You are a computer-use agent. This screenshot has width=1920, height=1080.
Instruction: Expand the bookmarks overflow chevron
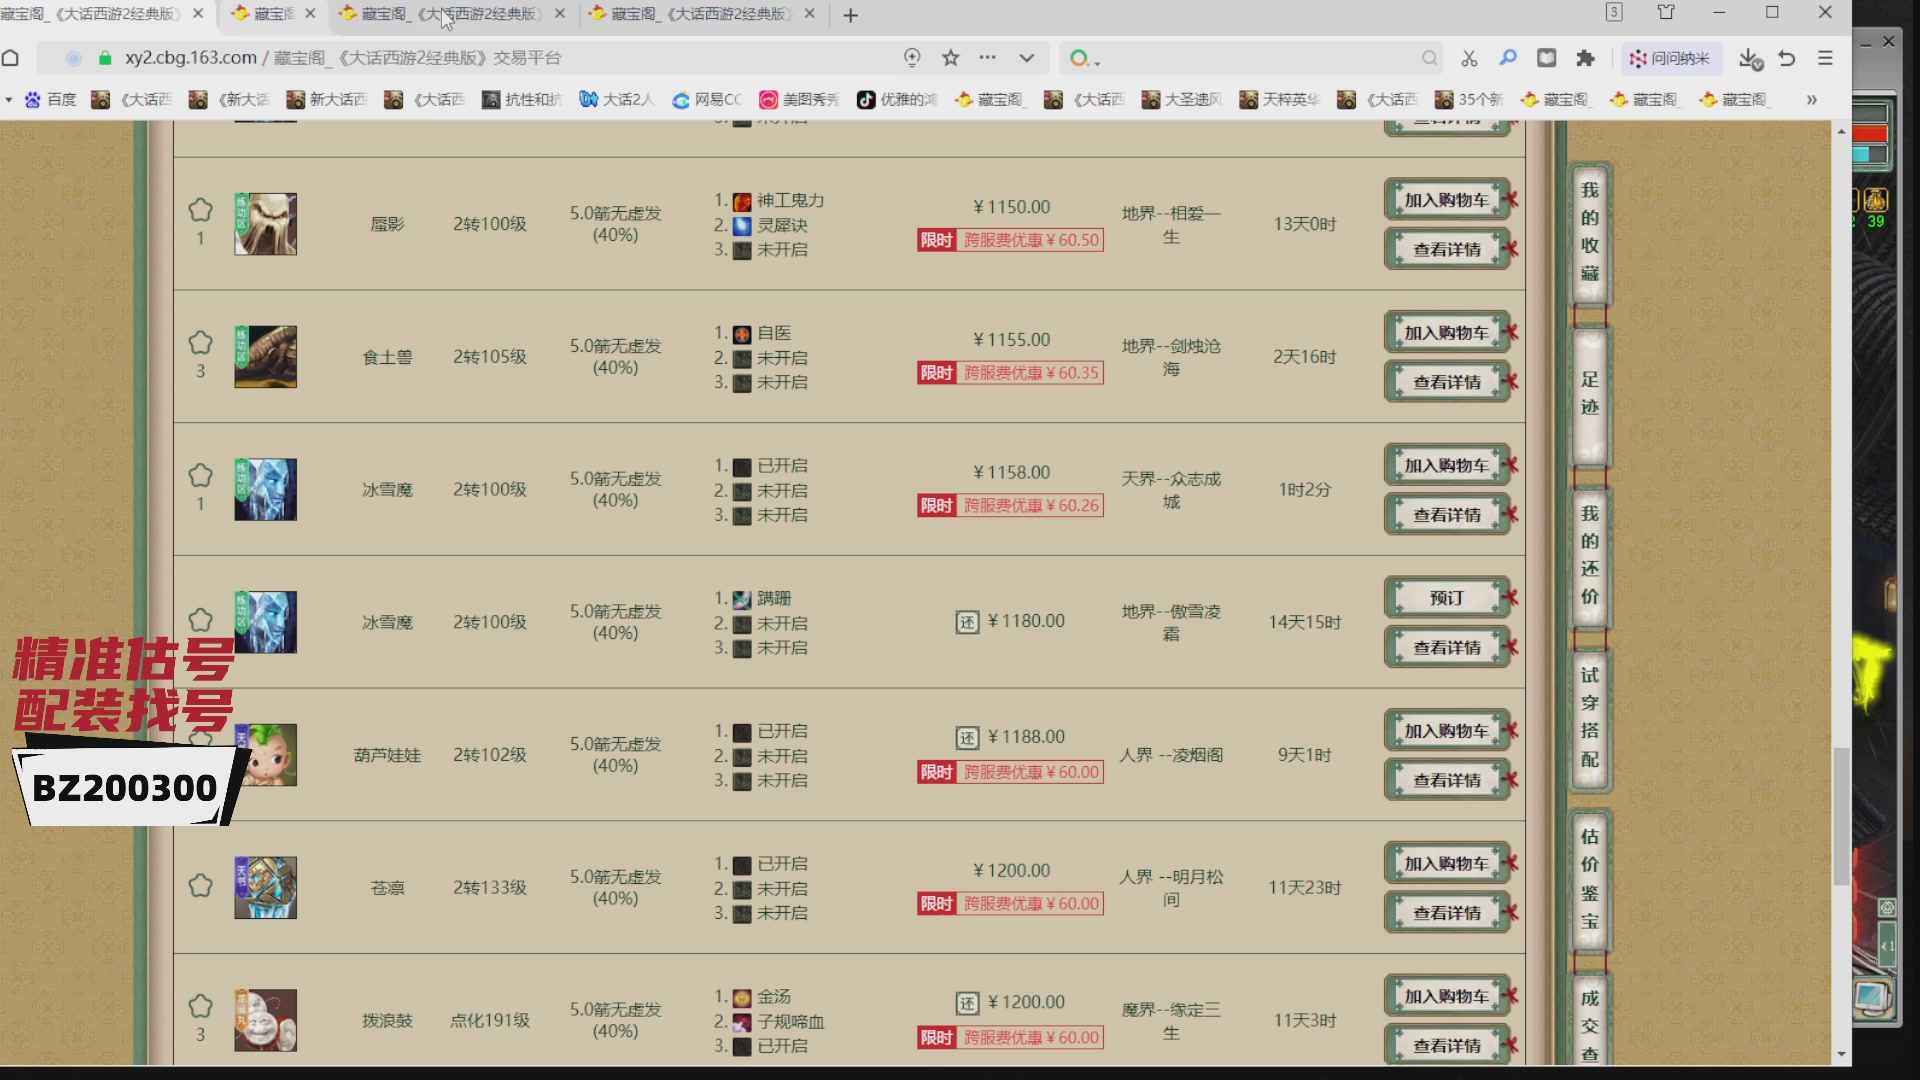[1811, 99]
